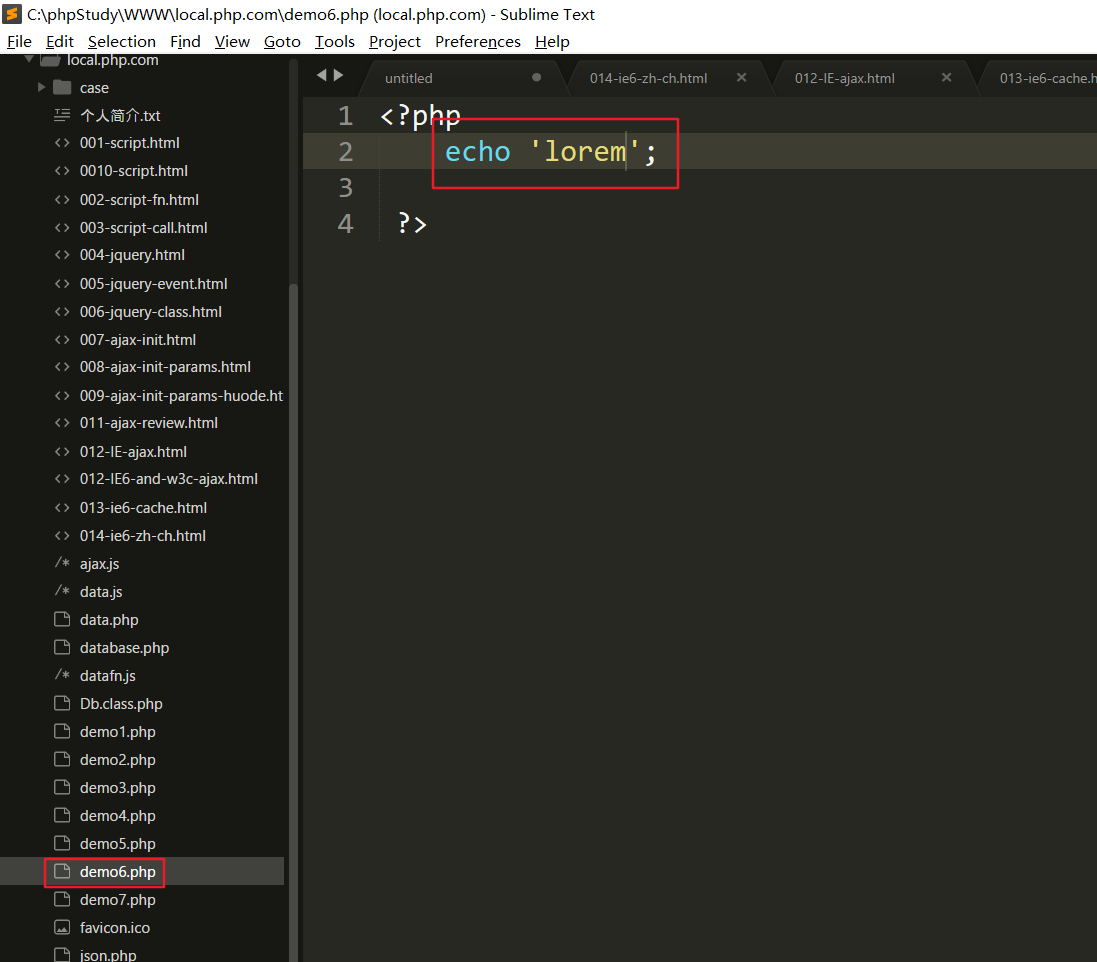This screenshot has height=962, width=1097.
Task: Open the Preferences menu
Action: [477, 41]
